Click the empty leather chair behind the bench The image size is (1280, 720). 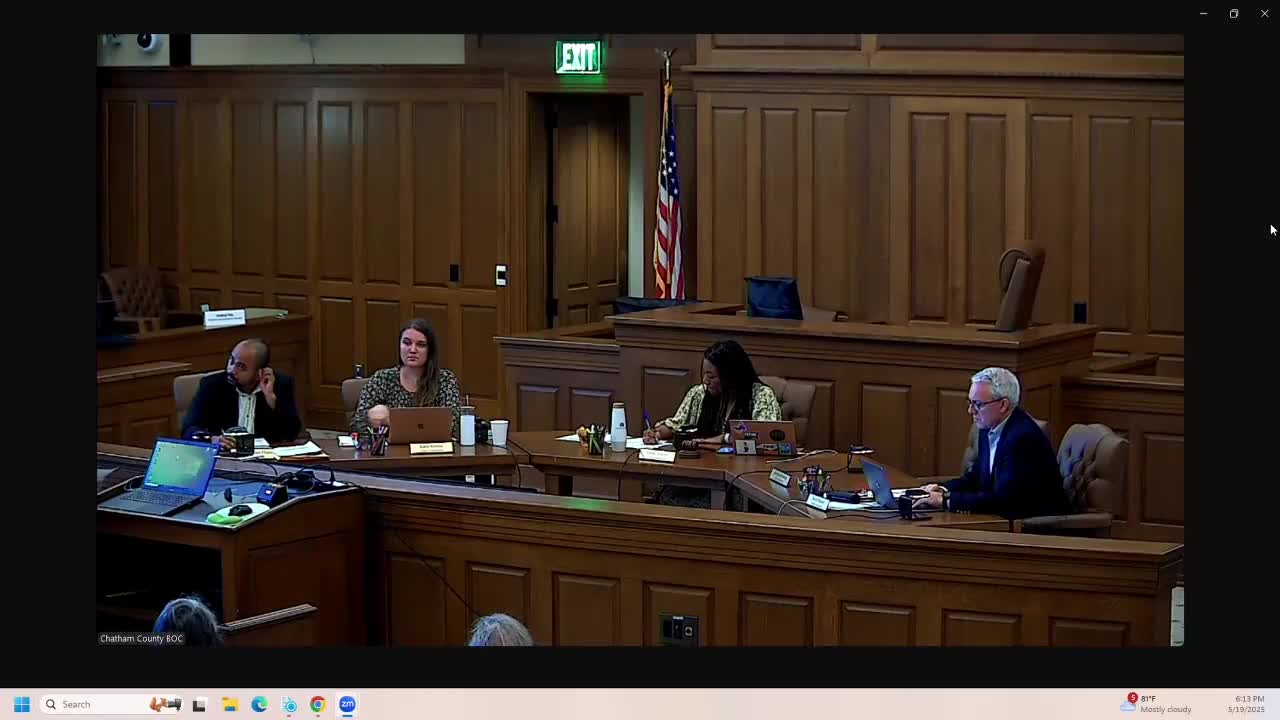pos(1018,285)
